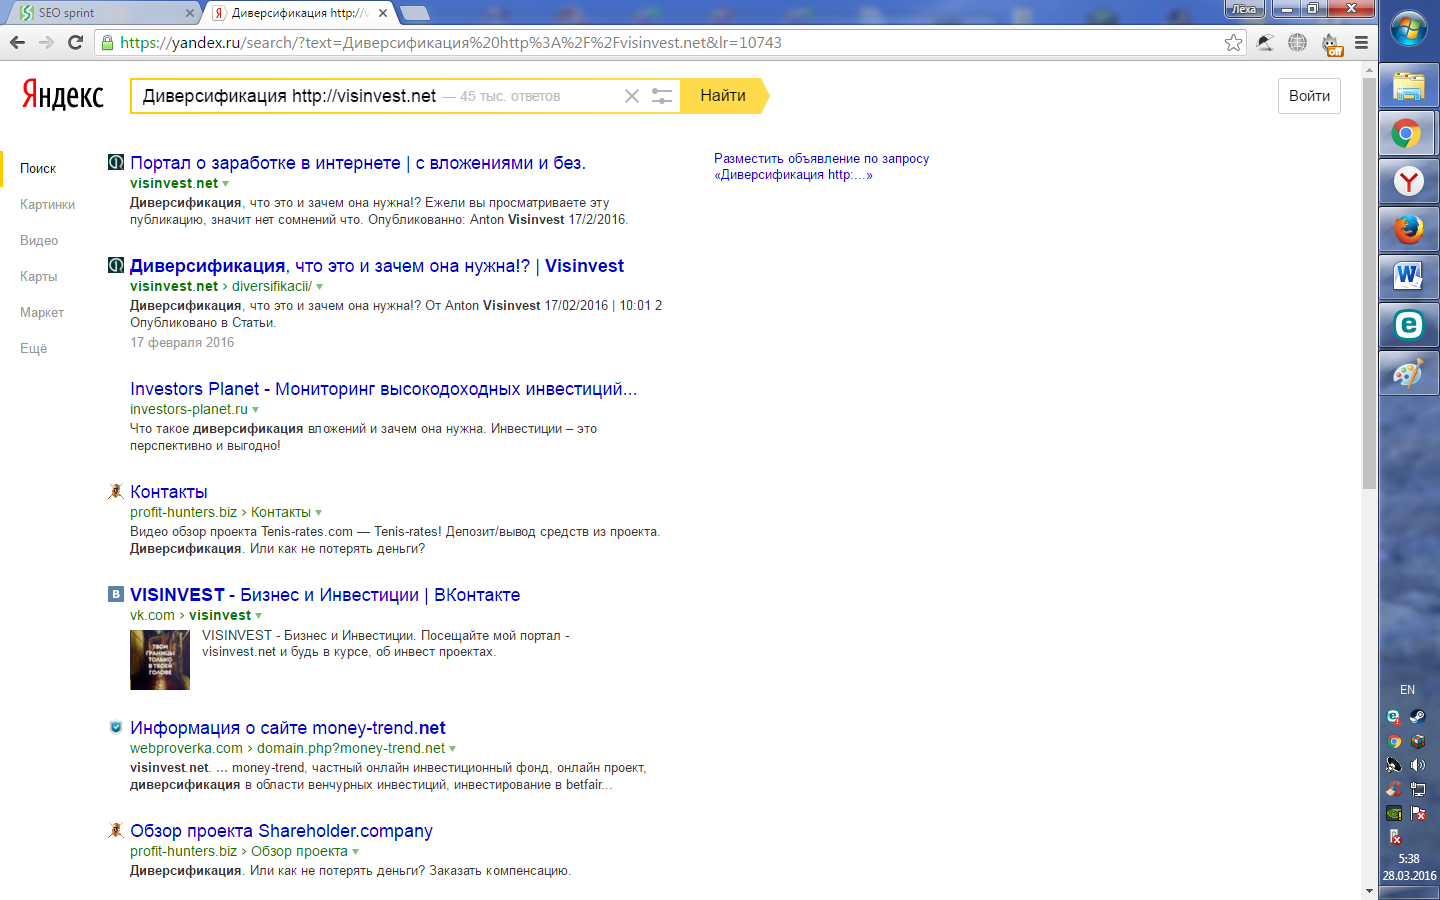
Task: Open the grey globe extension icon
Action: click(x=1297, y=42)
